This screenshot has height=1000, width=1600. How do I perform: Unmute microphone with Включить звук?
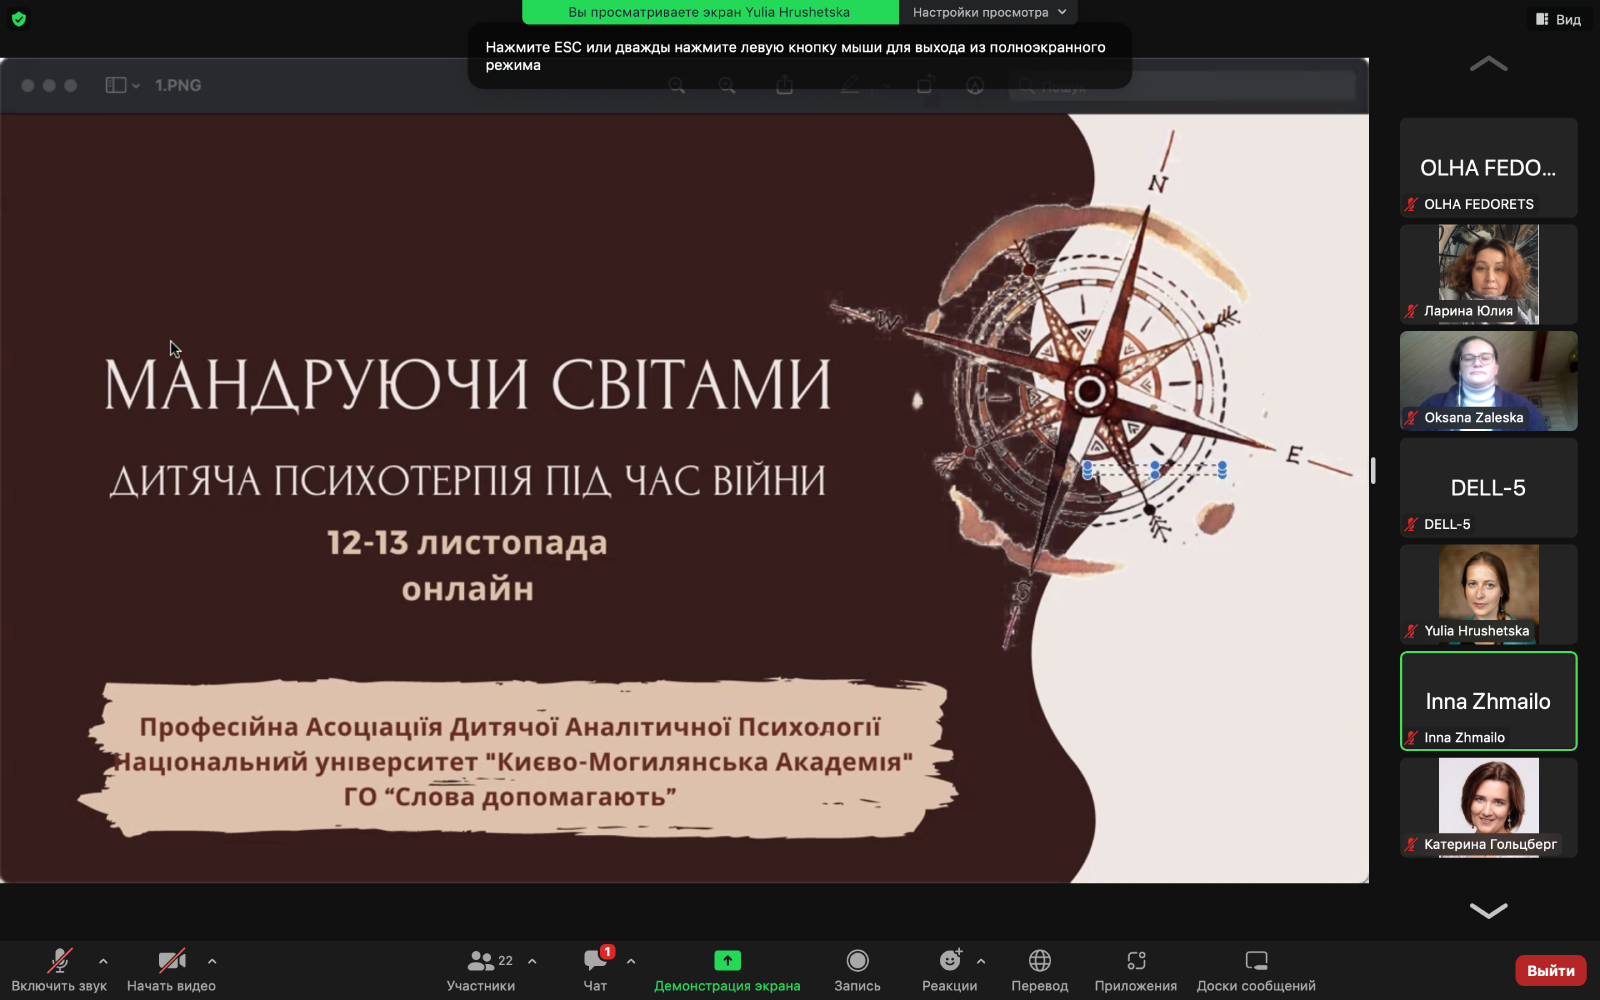tap(59, 961)
